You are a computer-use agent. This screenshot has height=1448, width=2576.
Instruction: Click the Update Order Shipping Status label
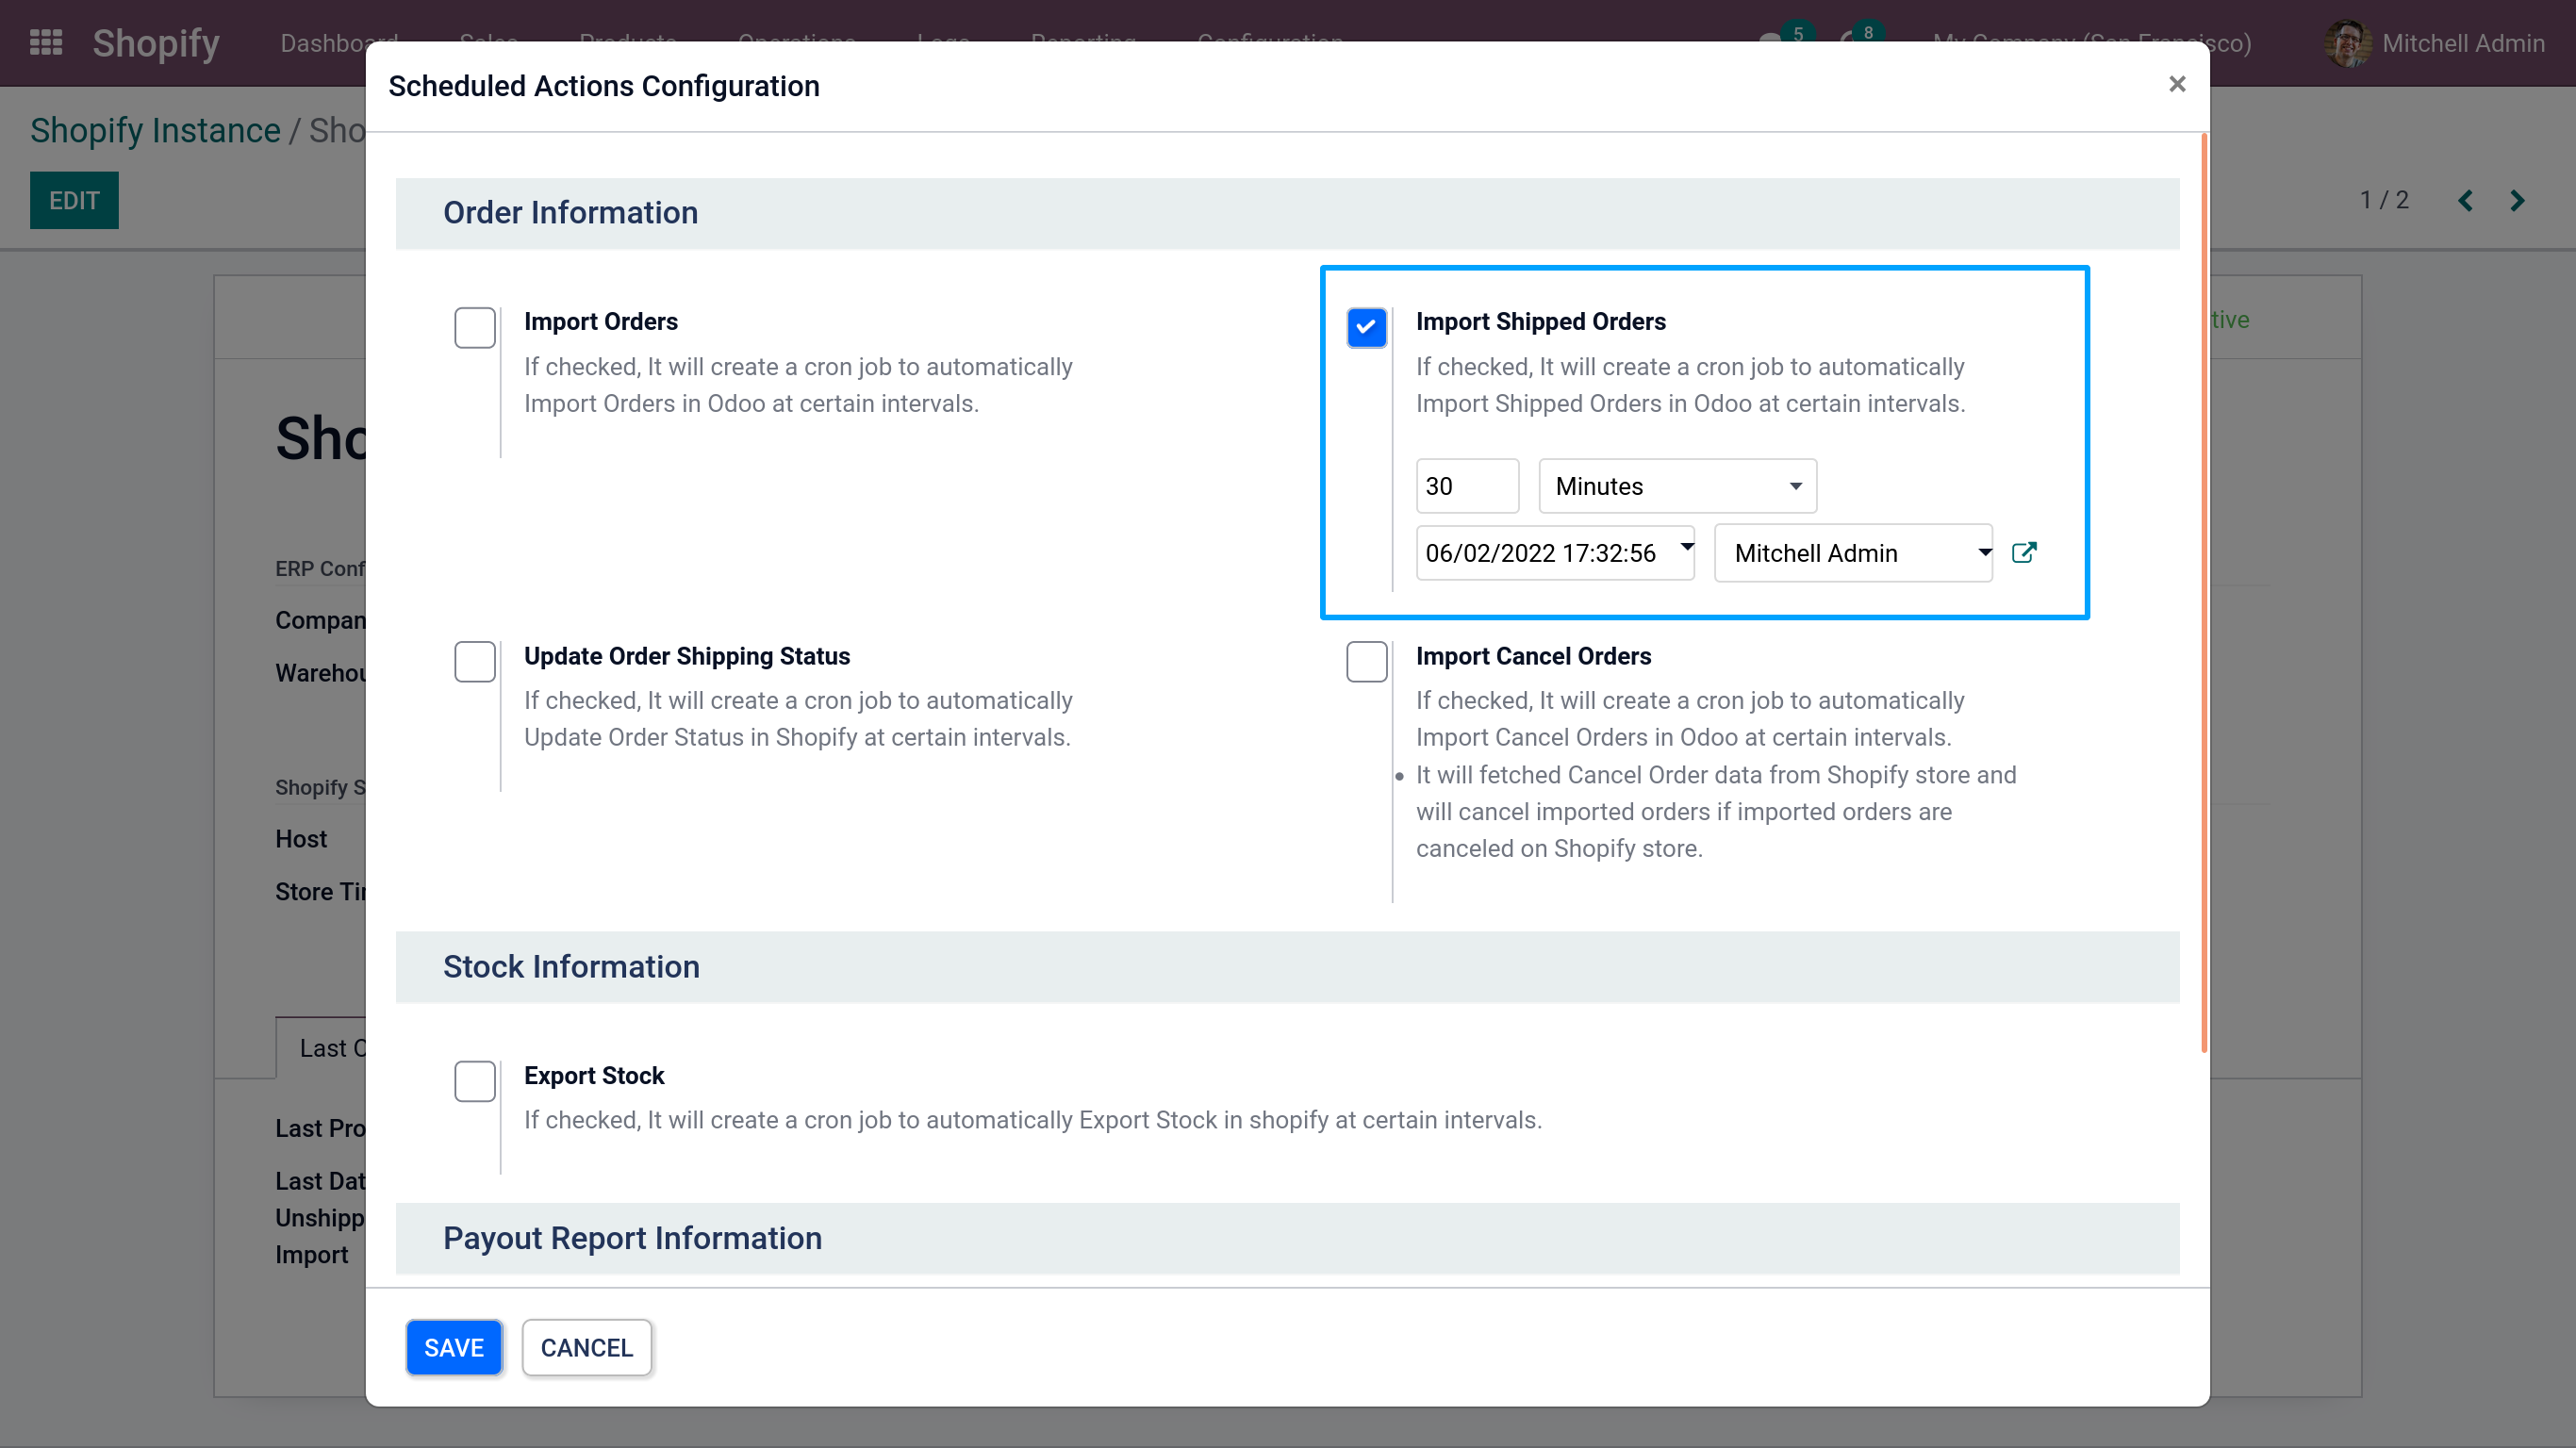[x=687, y=656]
